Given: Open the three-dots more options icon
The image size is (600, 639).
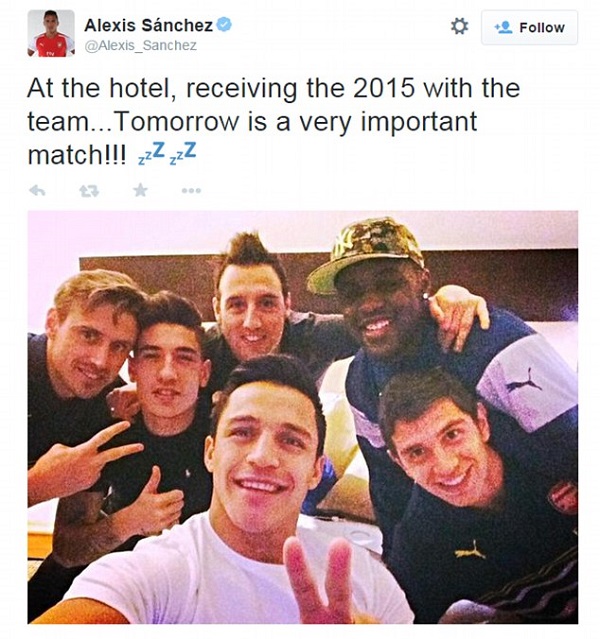Looking at the screenshot, I should 192,190.
